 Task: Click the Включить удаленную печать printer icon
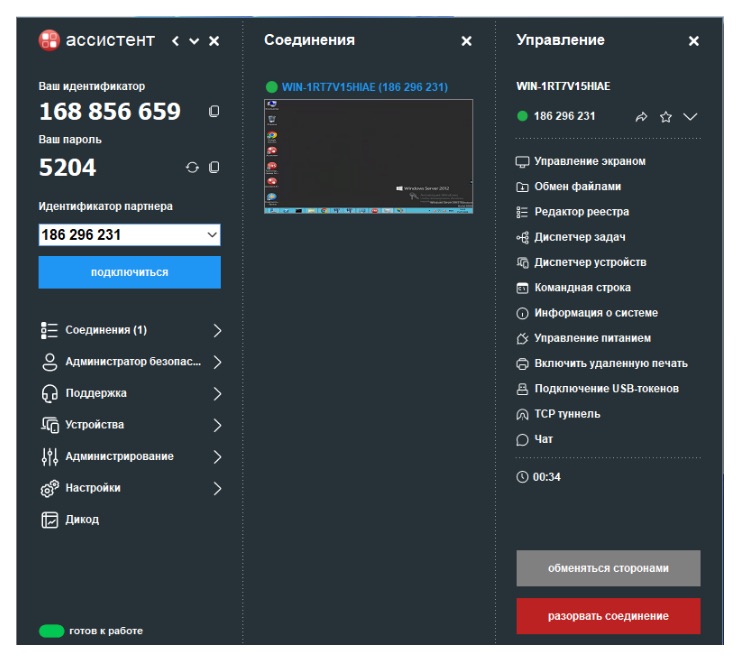tap(522, 364)
